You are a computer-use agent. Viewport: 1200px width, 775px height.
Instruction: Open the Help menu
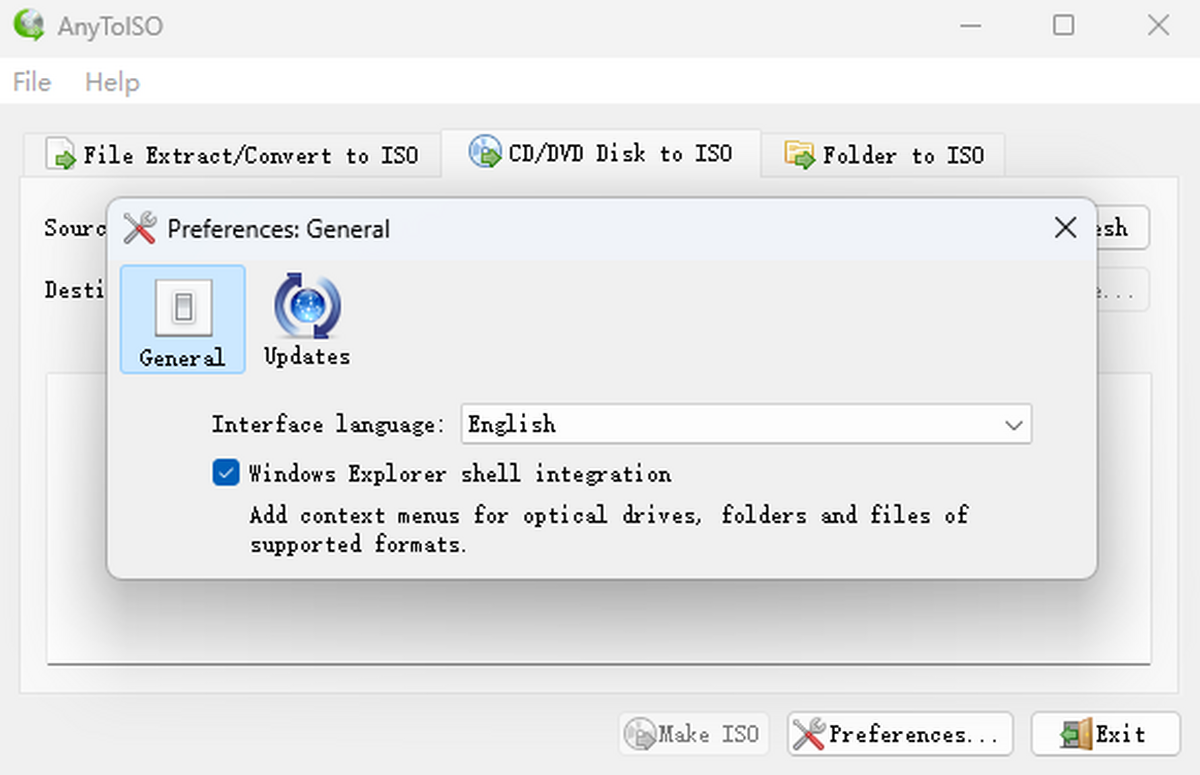[x=112, y=82]
